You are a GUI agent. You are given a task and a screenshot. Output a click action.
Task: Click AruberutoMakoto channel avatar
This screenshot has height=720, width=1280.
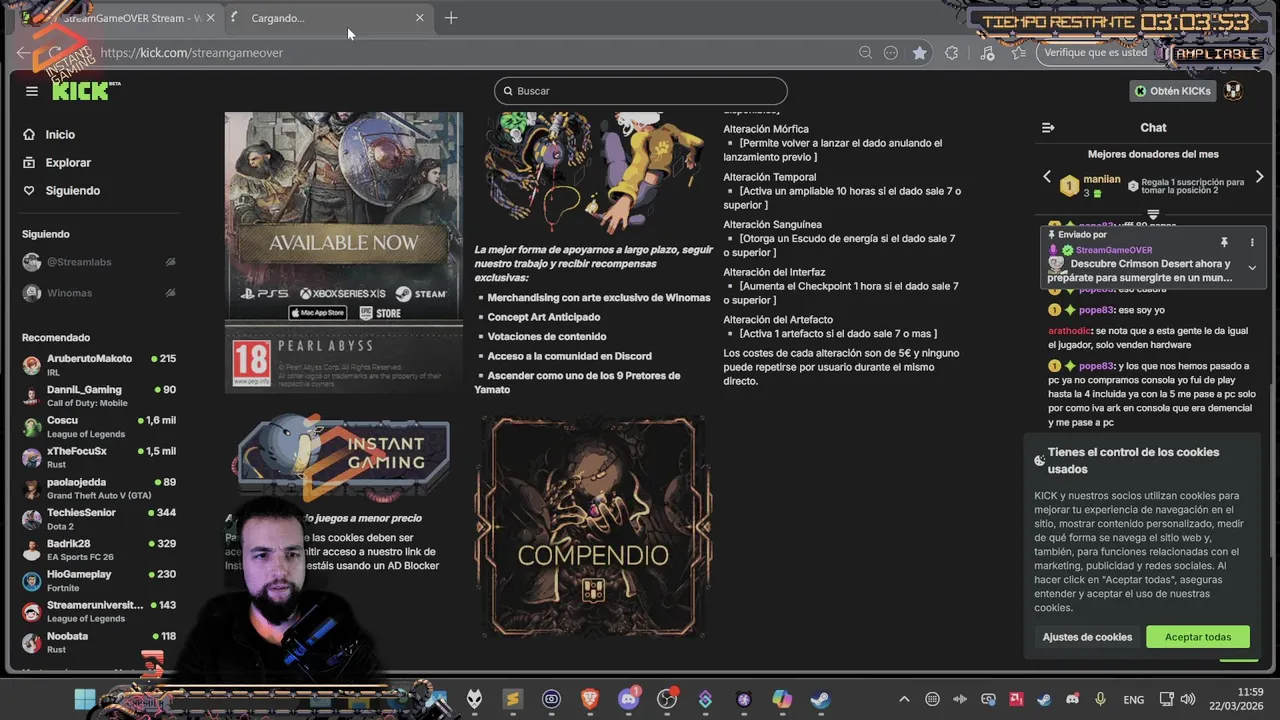click(32, 365)
